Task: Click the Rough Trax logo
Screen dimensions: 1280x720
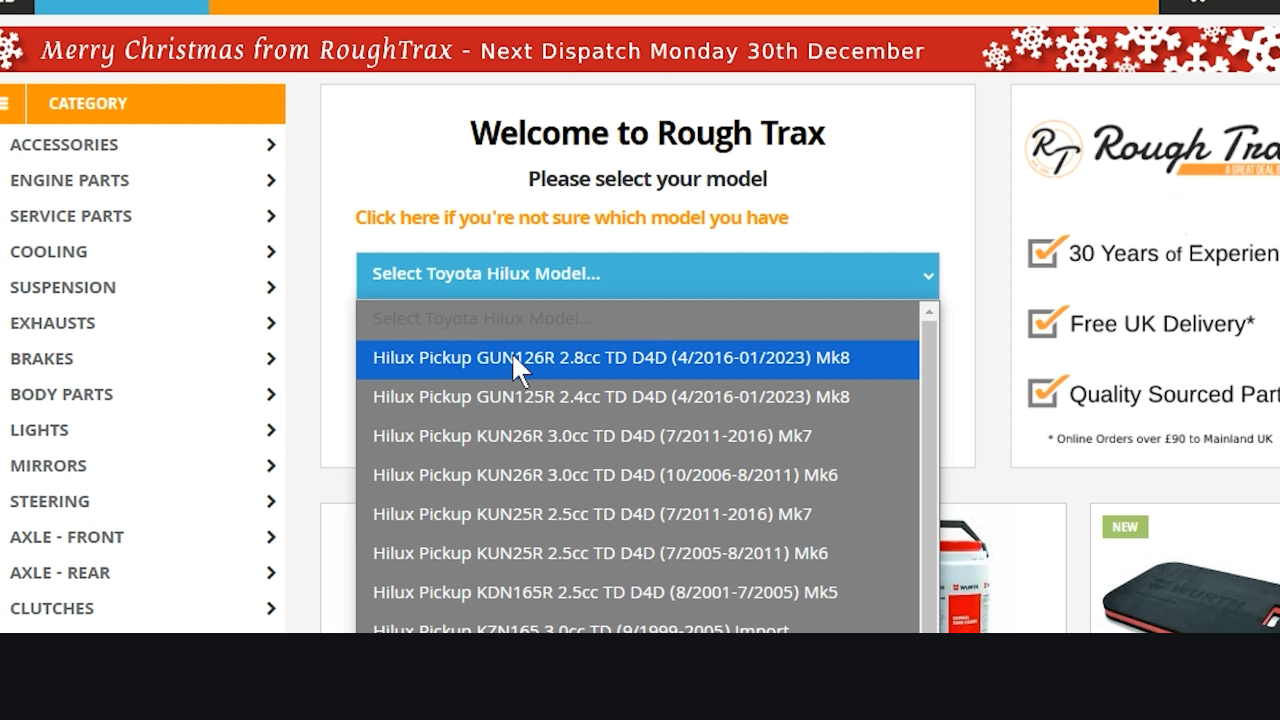Action: click(1152, 150)
